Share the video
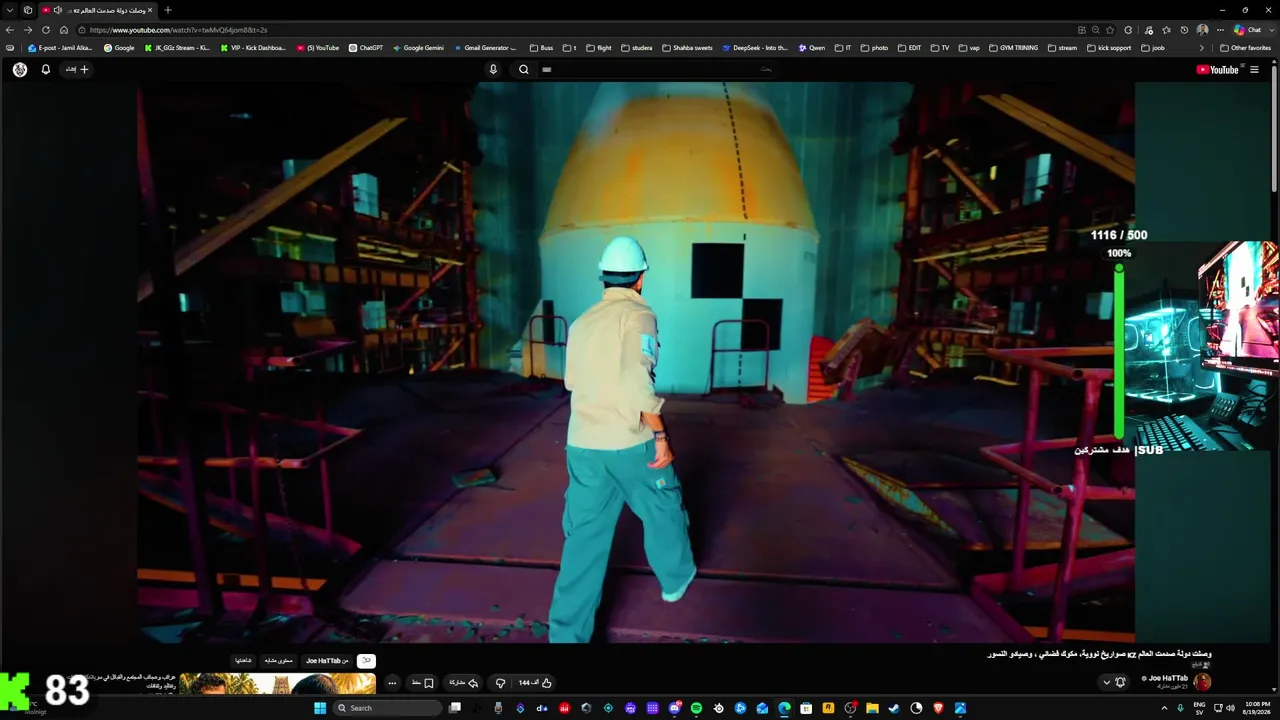1280x720 pixels. point(463,683)
